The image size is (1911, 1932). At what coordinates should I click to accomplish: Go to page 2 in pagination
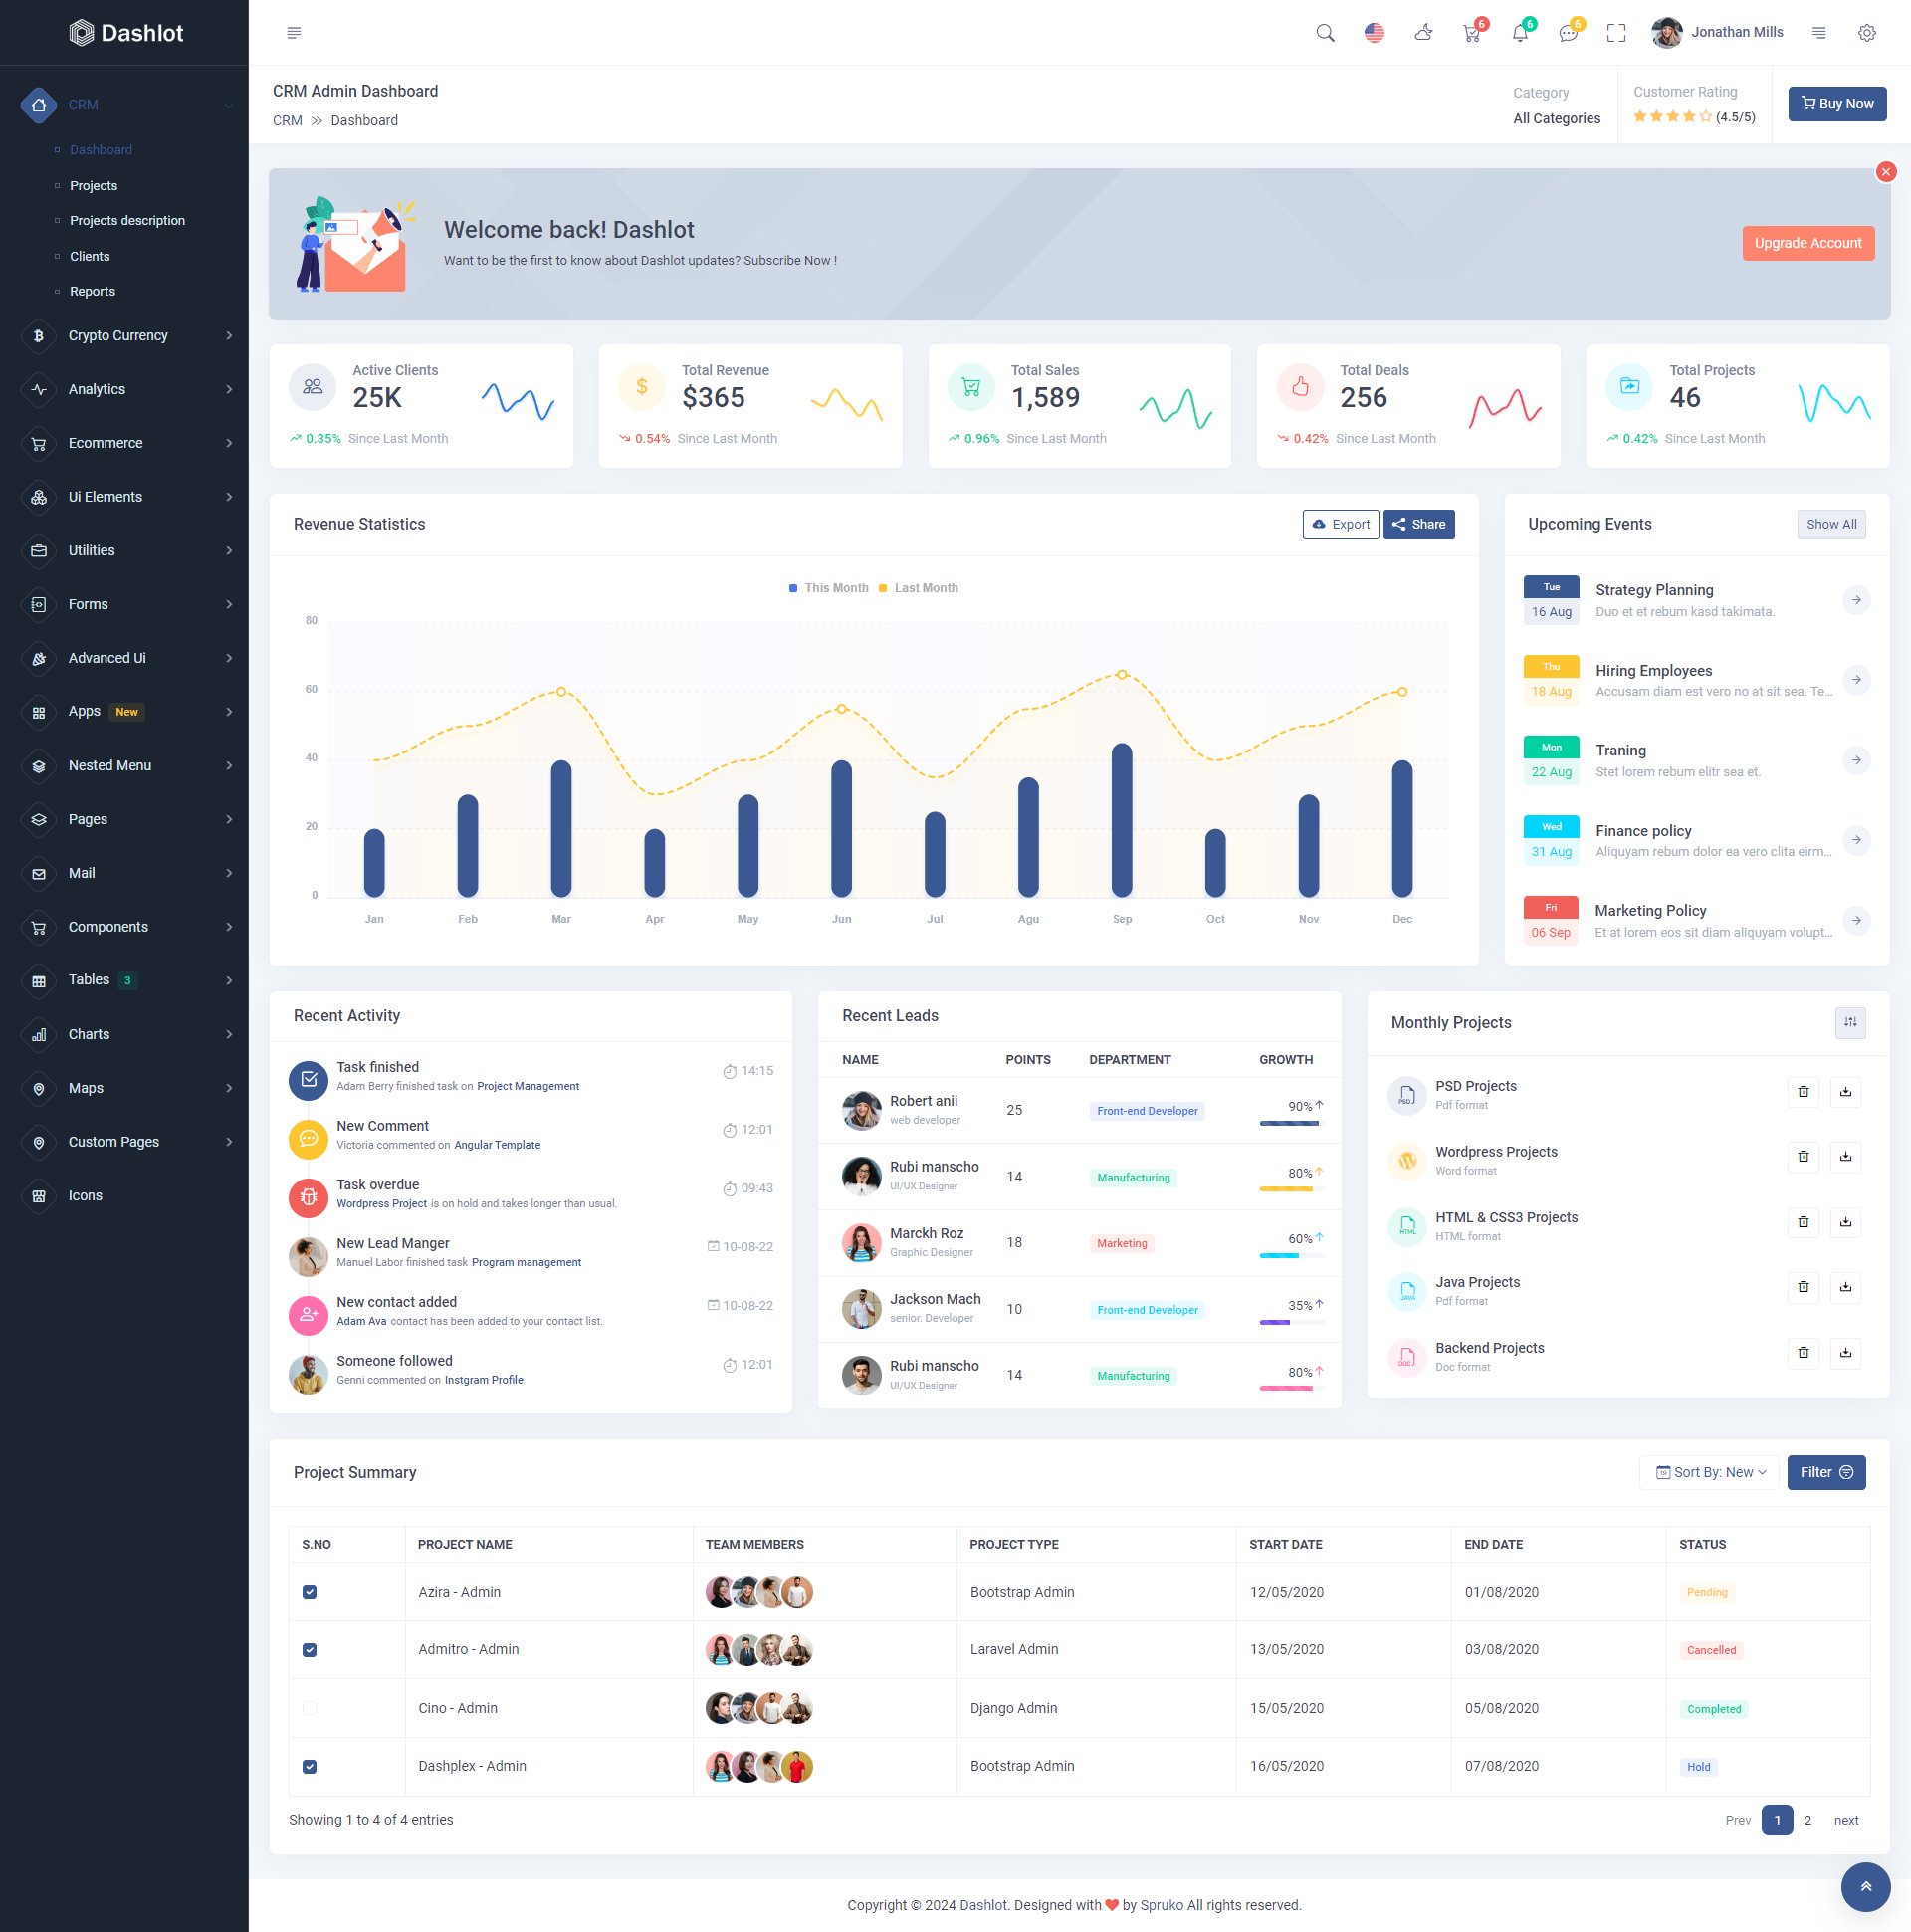(x=1807, y=1820)
